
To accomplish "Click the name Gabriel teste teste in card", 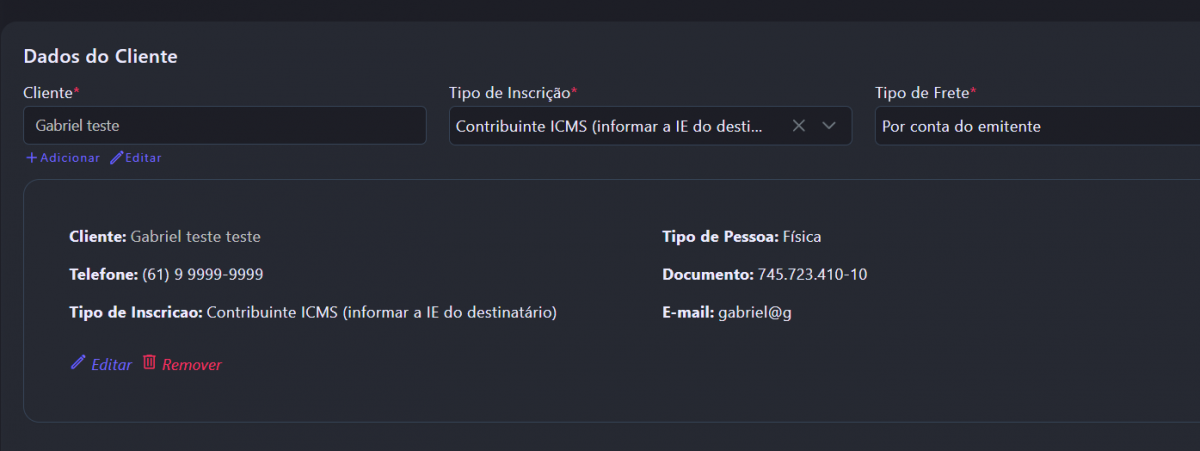I will pyautogui.click(x=196, y=237).
